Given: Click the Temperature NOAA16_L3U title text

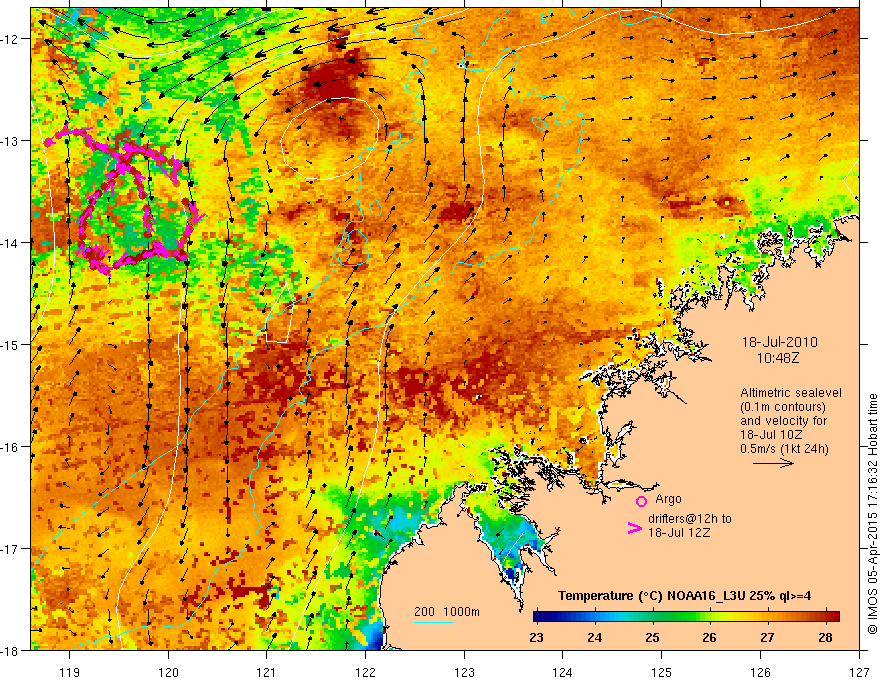Looking at the screenshot, I should (x=685, y=596).
